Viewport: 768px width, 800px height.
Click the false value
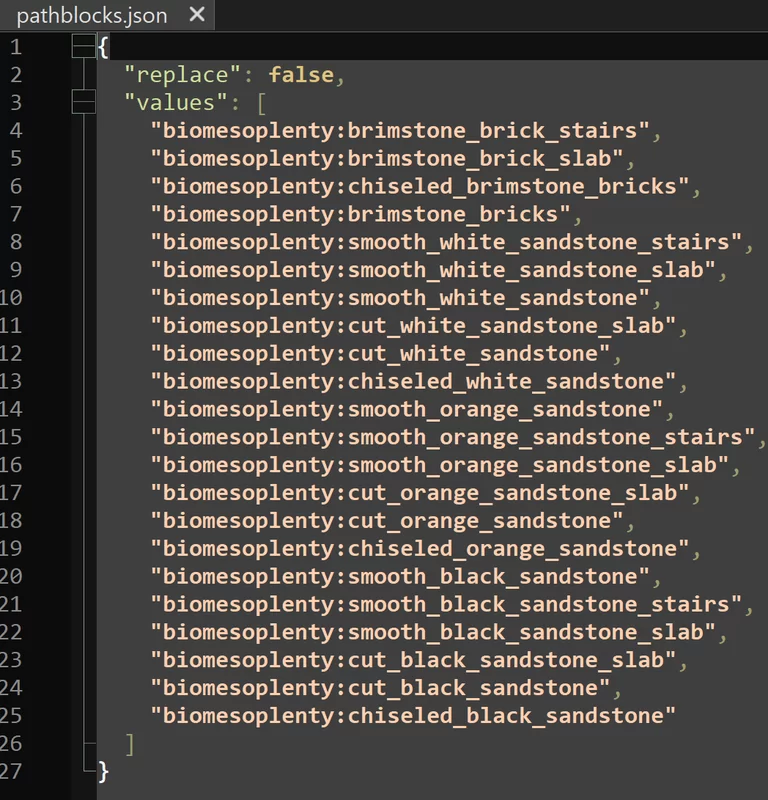coord(304,75)
